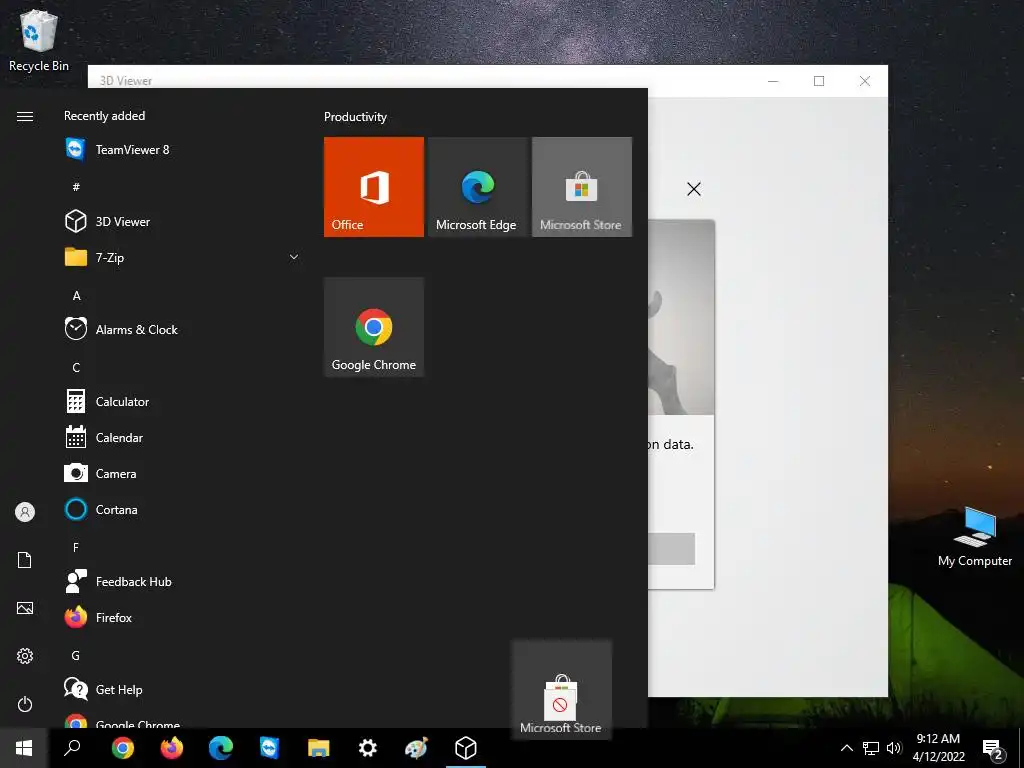Jump to the F letter group header
1024x768 pixels.
[x=76, y=547]
